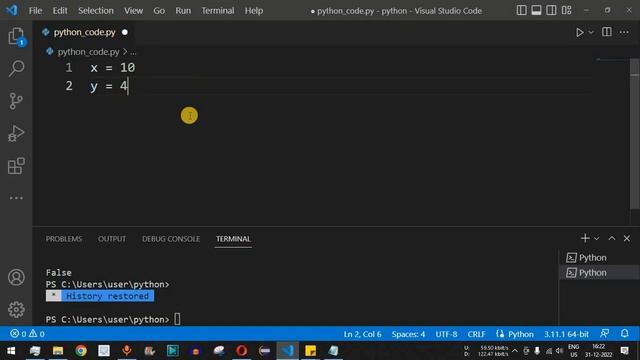The image size is (640, 360).
Task: Switch to the OUTPUT panel tab
Action: click(x=112, y=239)
